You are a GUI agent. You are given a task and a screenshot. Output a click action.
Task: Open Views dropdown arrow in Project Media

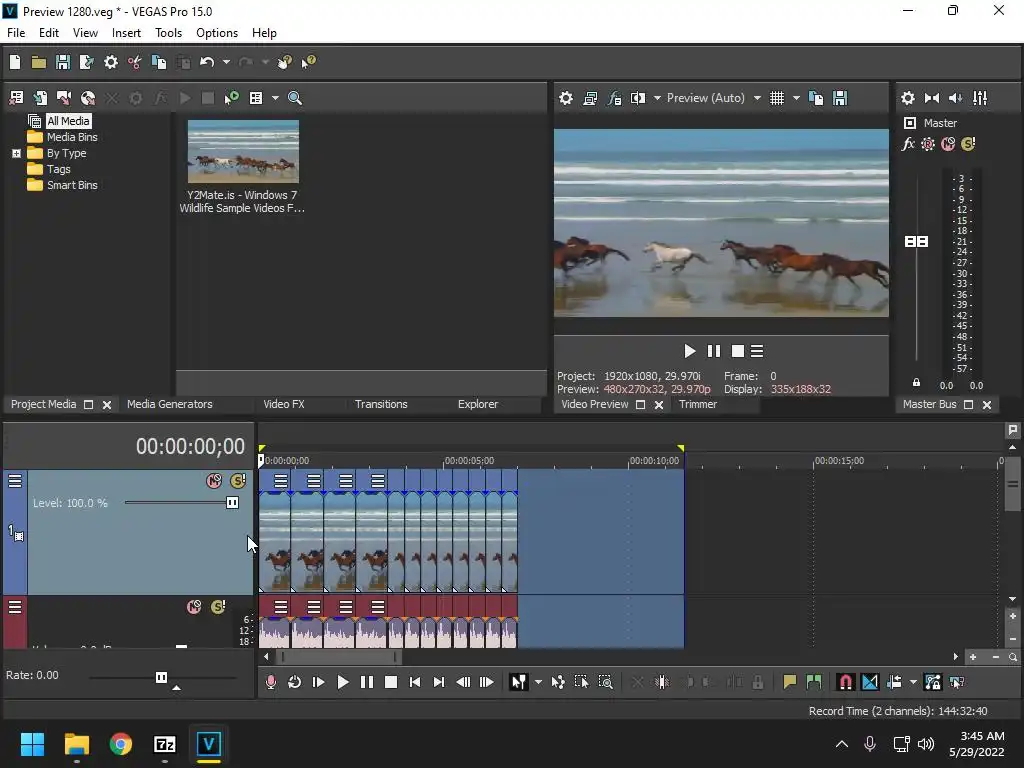click(275, 98)
